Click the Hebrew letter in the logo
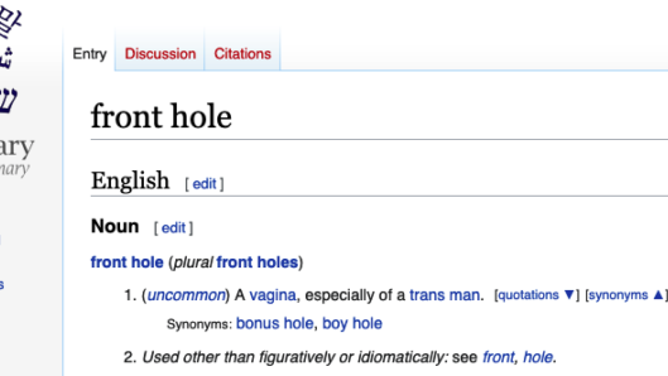This screenshot has width=668, height=376. tap(9, 101)
